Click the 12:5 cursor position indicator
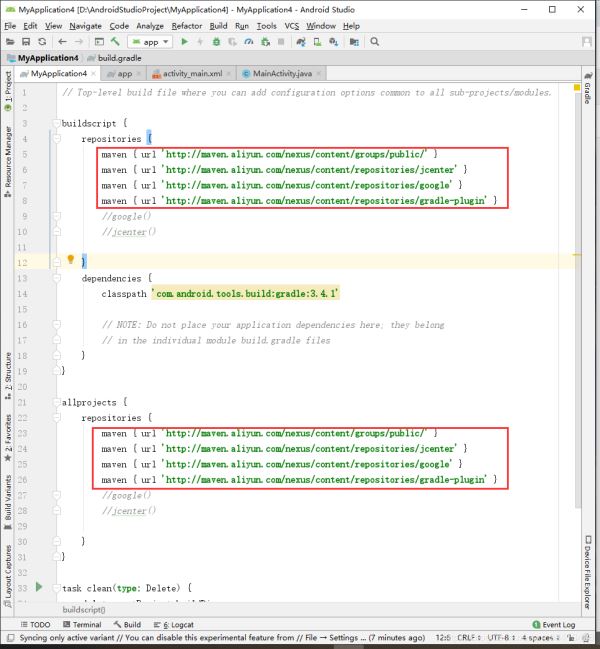 (442, 638)
